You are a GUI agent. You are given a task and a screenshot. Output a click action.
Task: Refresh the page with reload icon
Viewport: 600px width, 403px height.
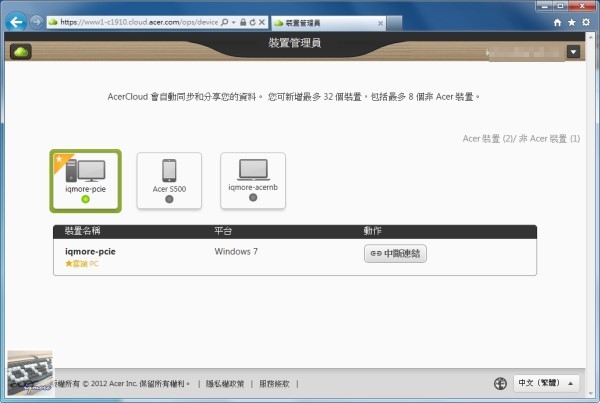(252, 22)
